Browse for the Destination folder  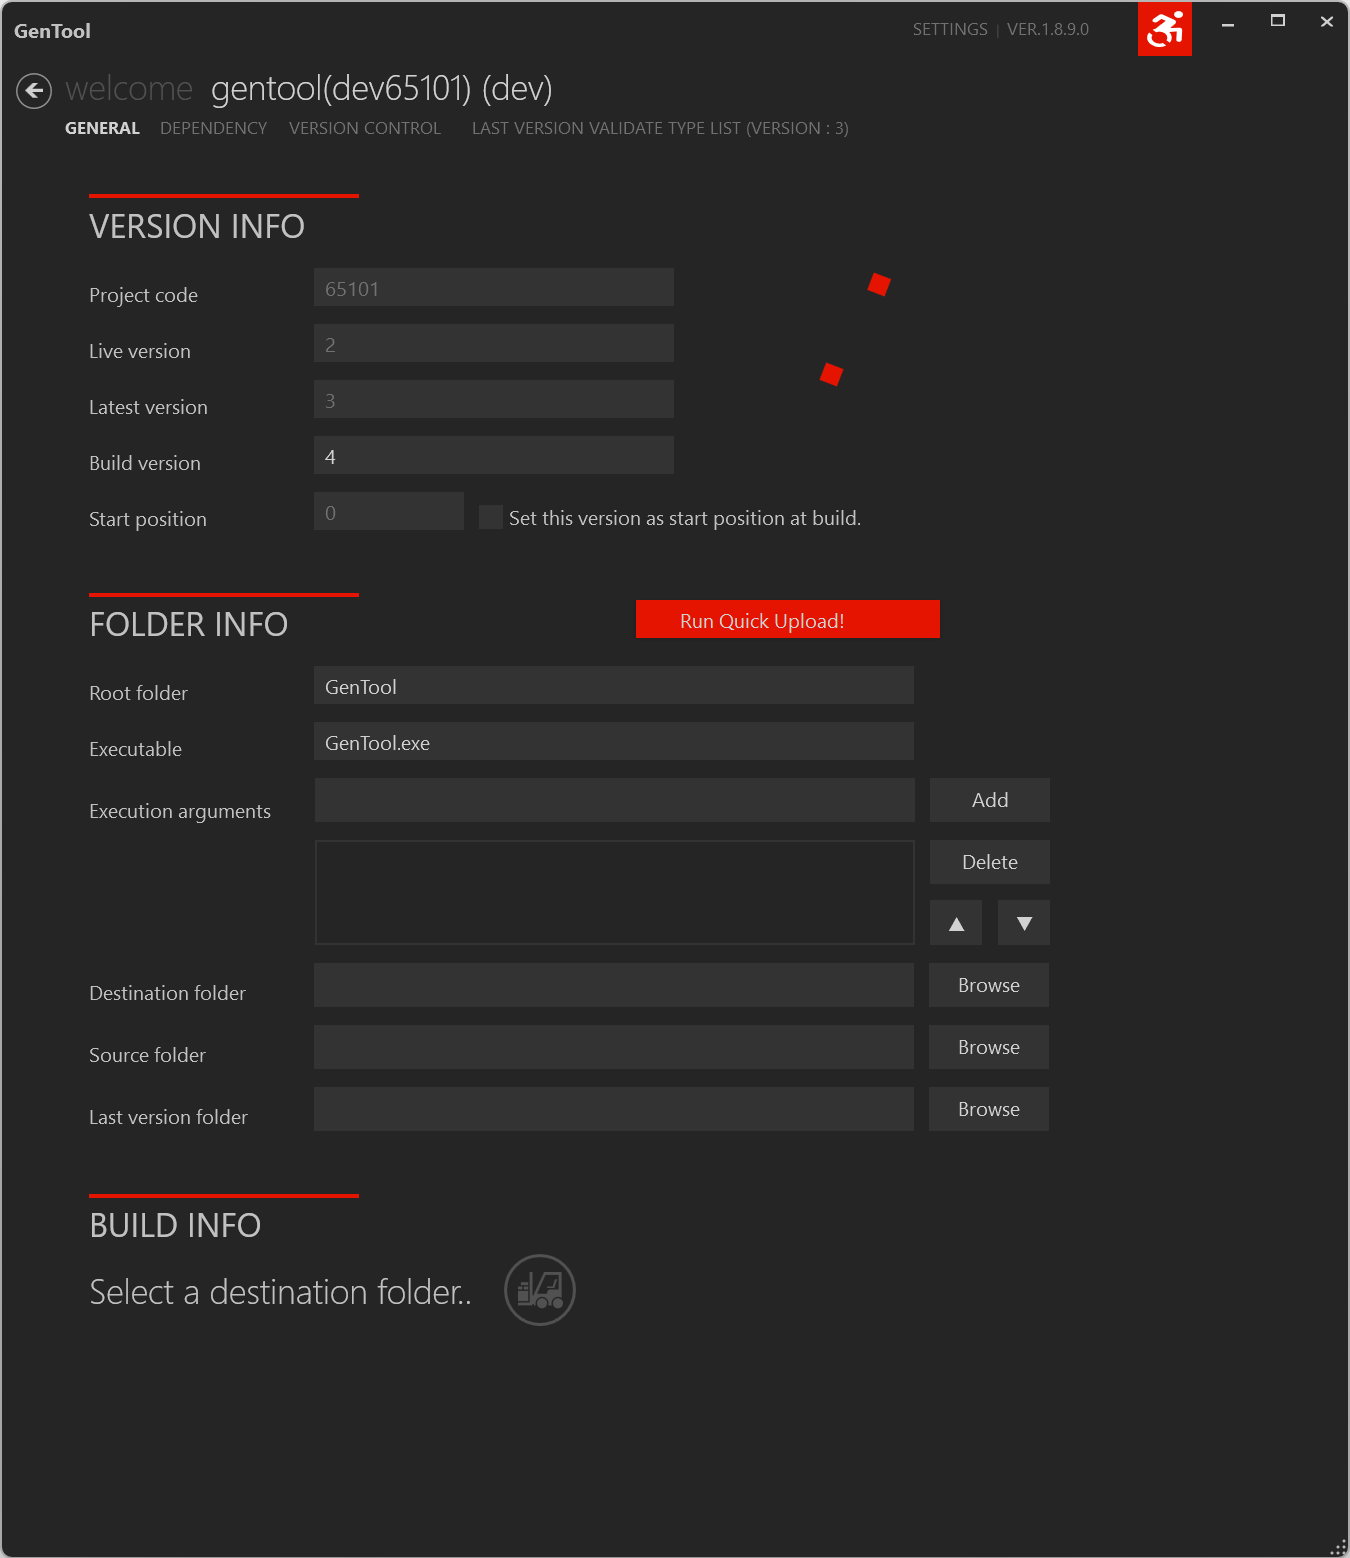[989, 985]
